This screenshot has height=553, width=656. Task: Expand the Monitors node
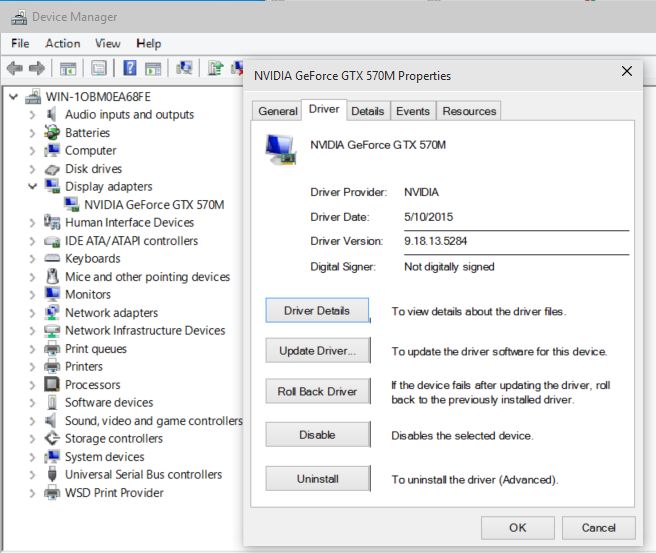coord(32,294)
